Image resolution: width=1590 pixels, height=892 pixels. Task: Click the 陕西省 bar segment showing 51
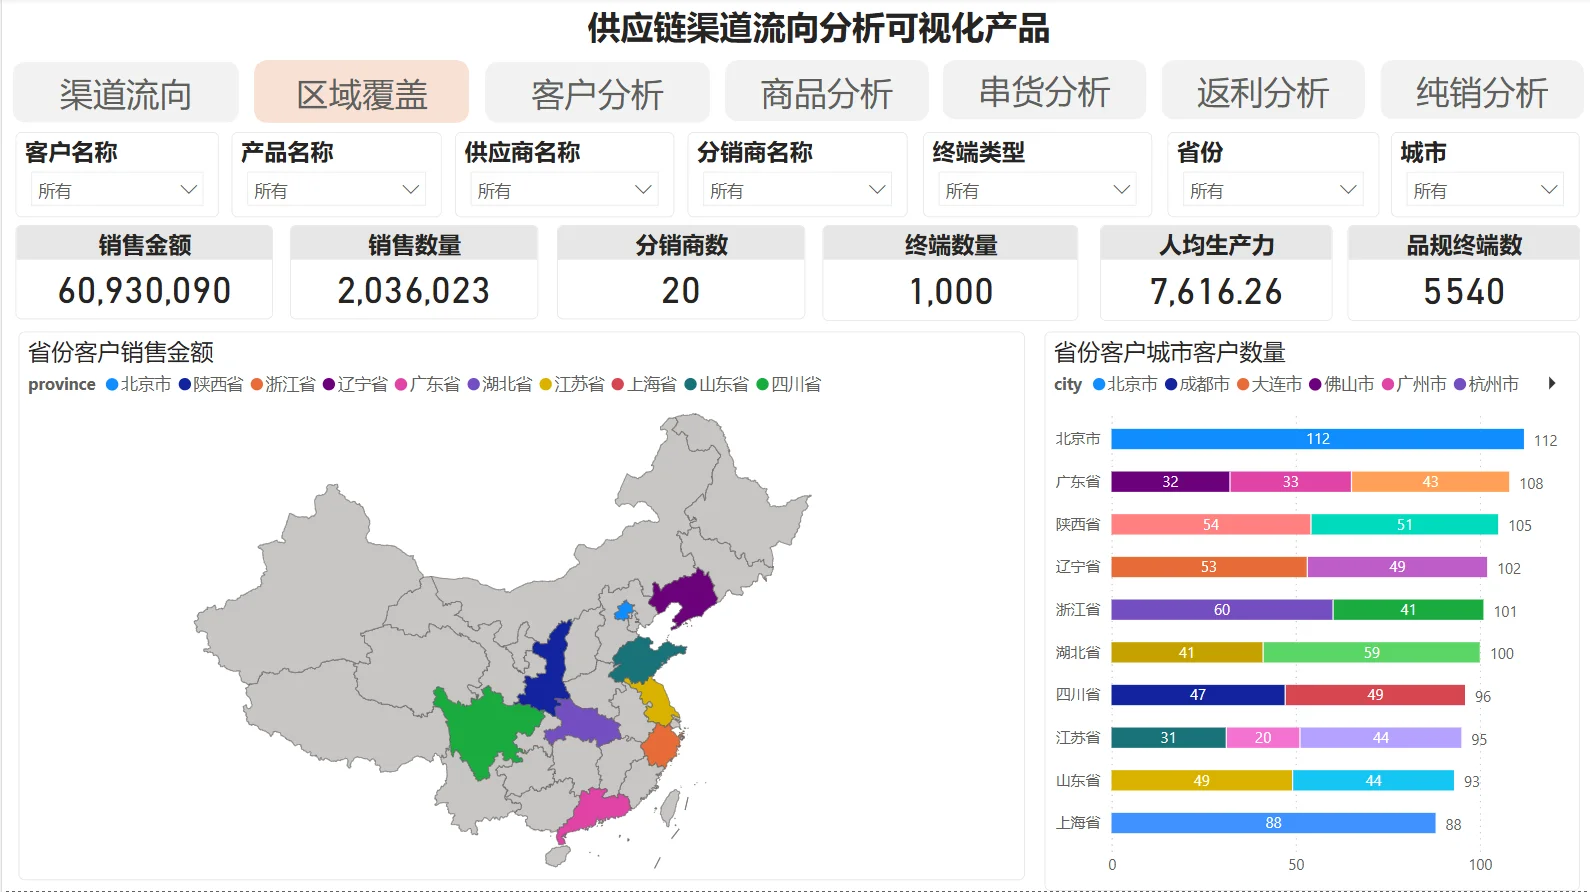pos(1405,524)
